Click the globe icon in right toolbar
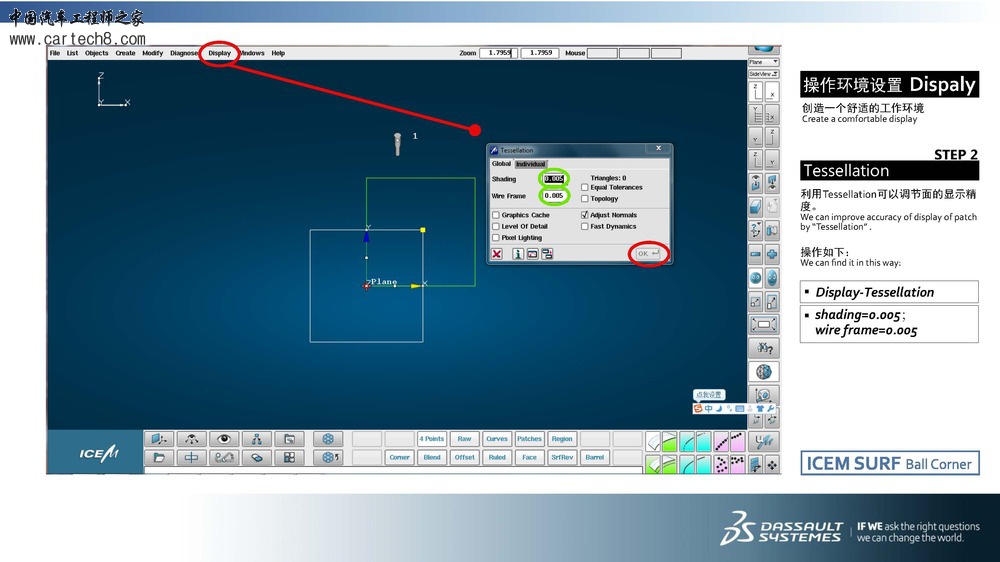Viewport: 1000px width, 562px height. pos(763,371)
